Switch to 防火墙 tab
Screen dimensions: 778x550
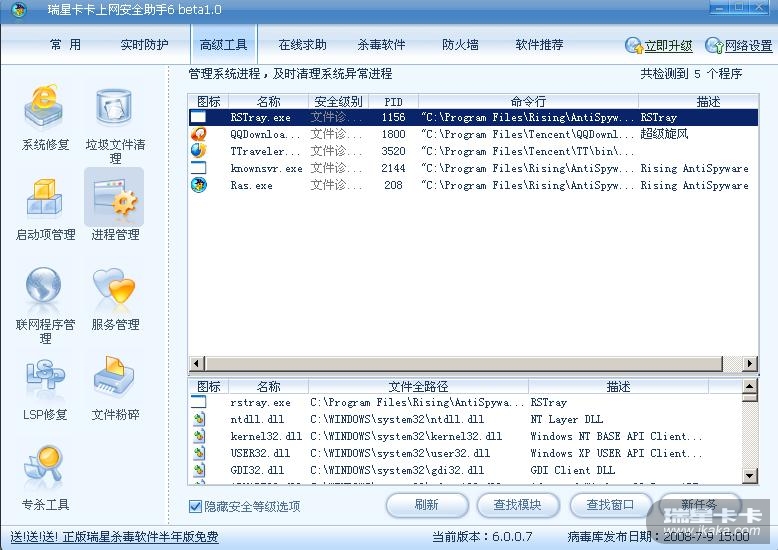click(460, 45)
